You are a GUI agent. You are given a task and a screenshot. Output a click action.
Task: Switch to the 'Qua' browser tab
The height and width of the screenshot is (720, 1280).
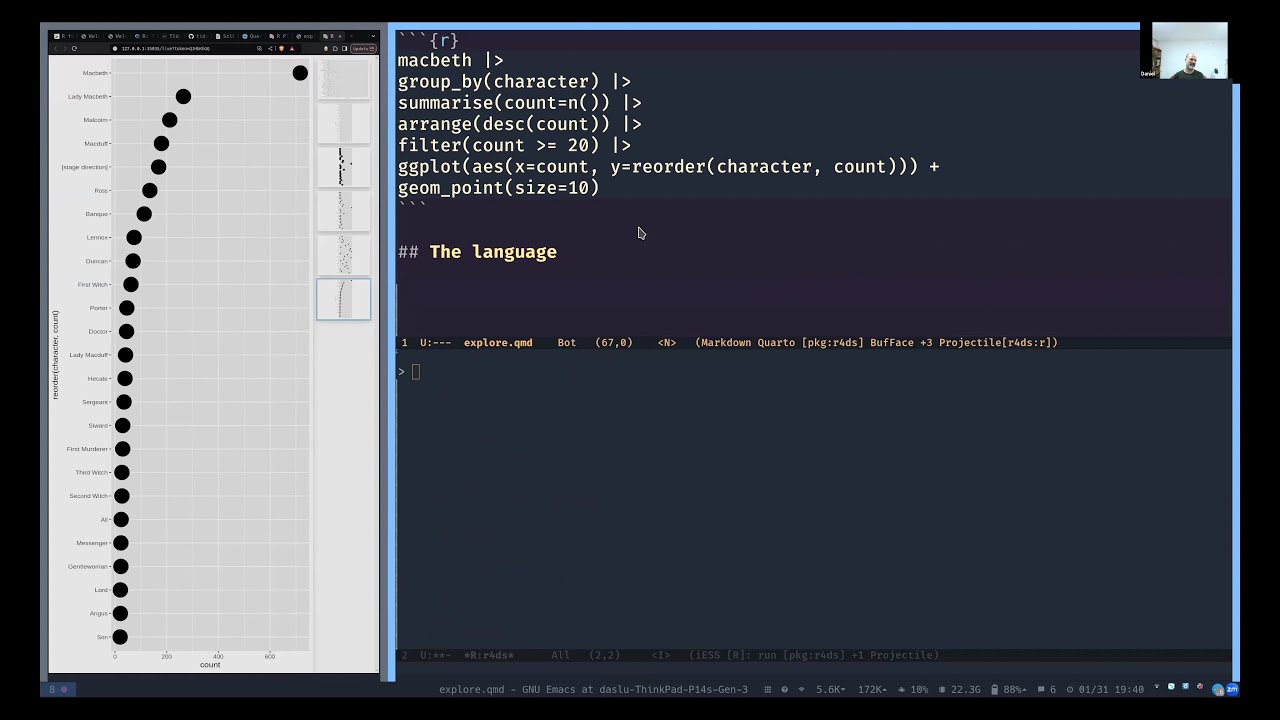(252, 36)
